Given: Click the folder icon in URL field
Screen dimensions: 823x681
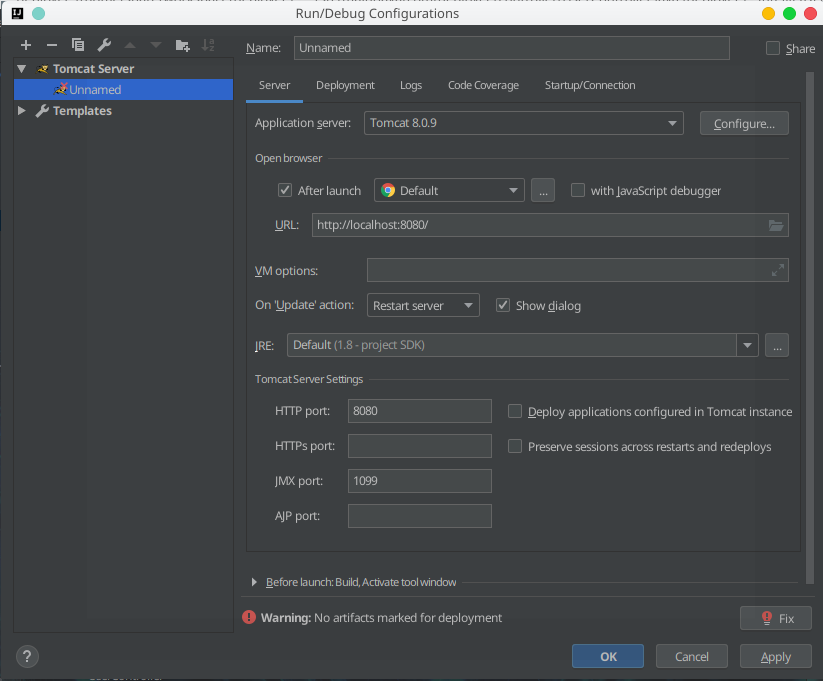Looking at the screenshot, I should (x=776, y=225).
